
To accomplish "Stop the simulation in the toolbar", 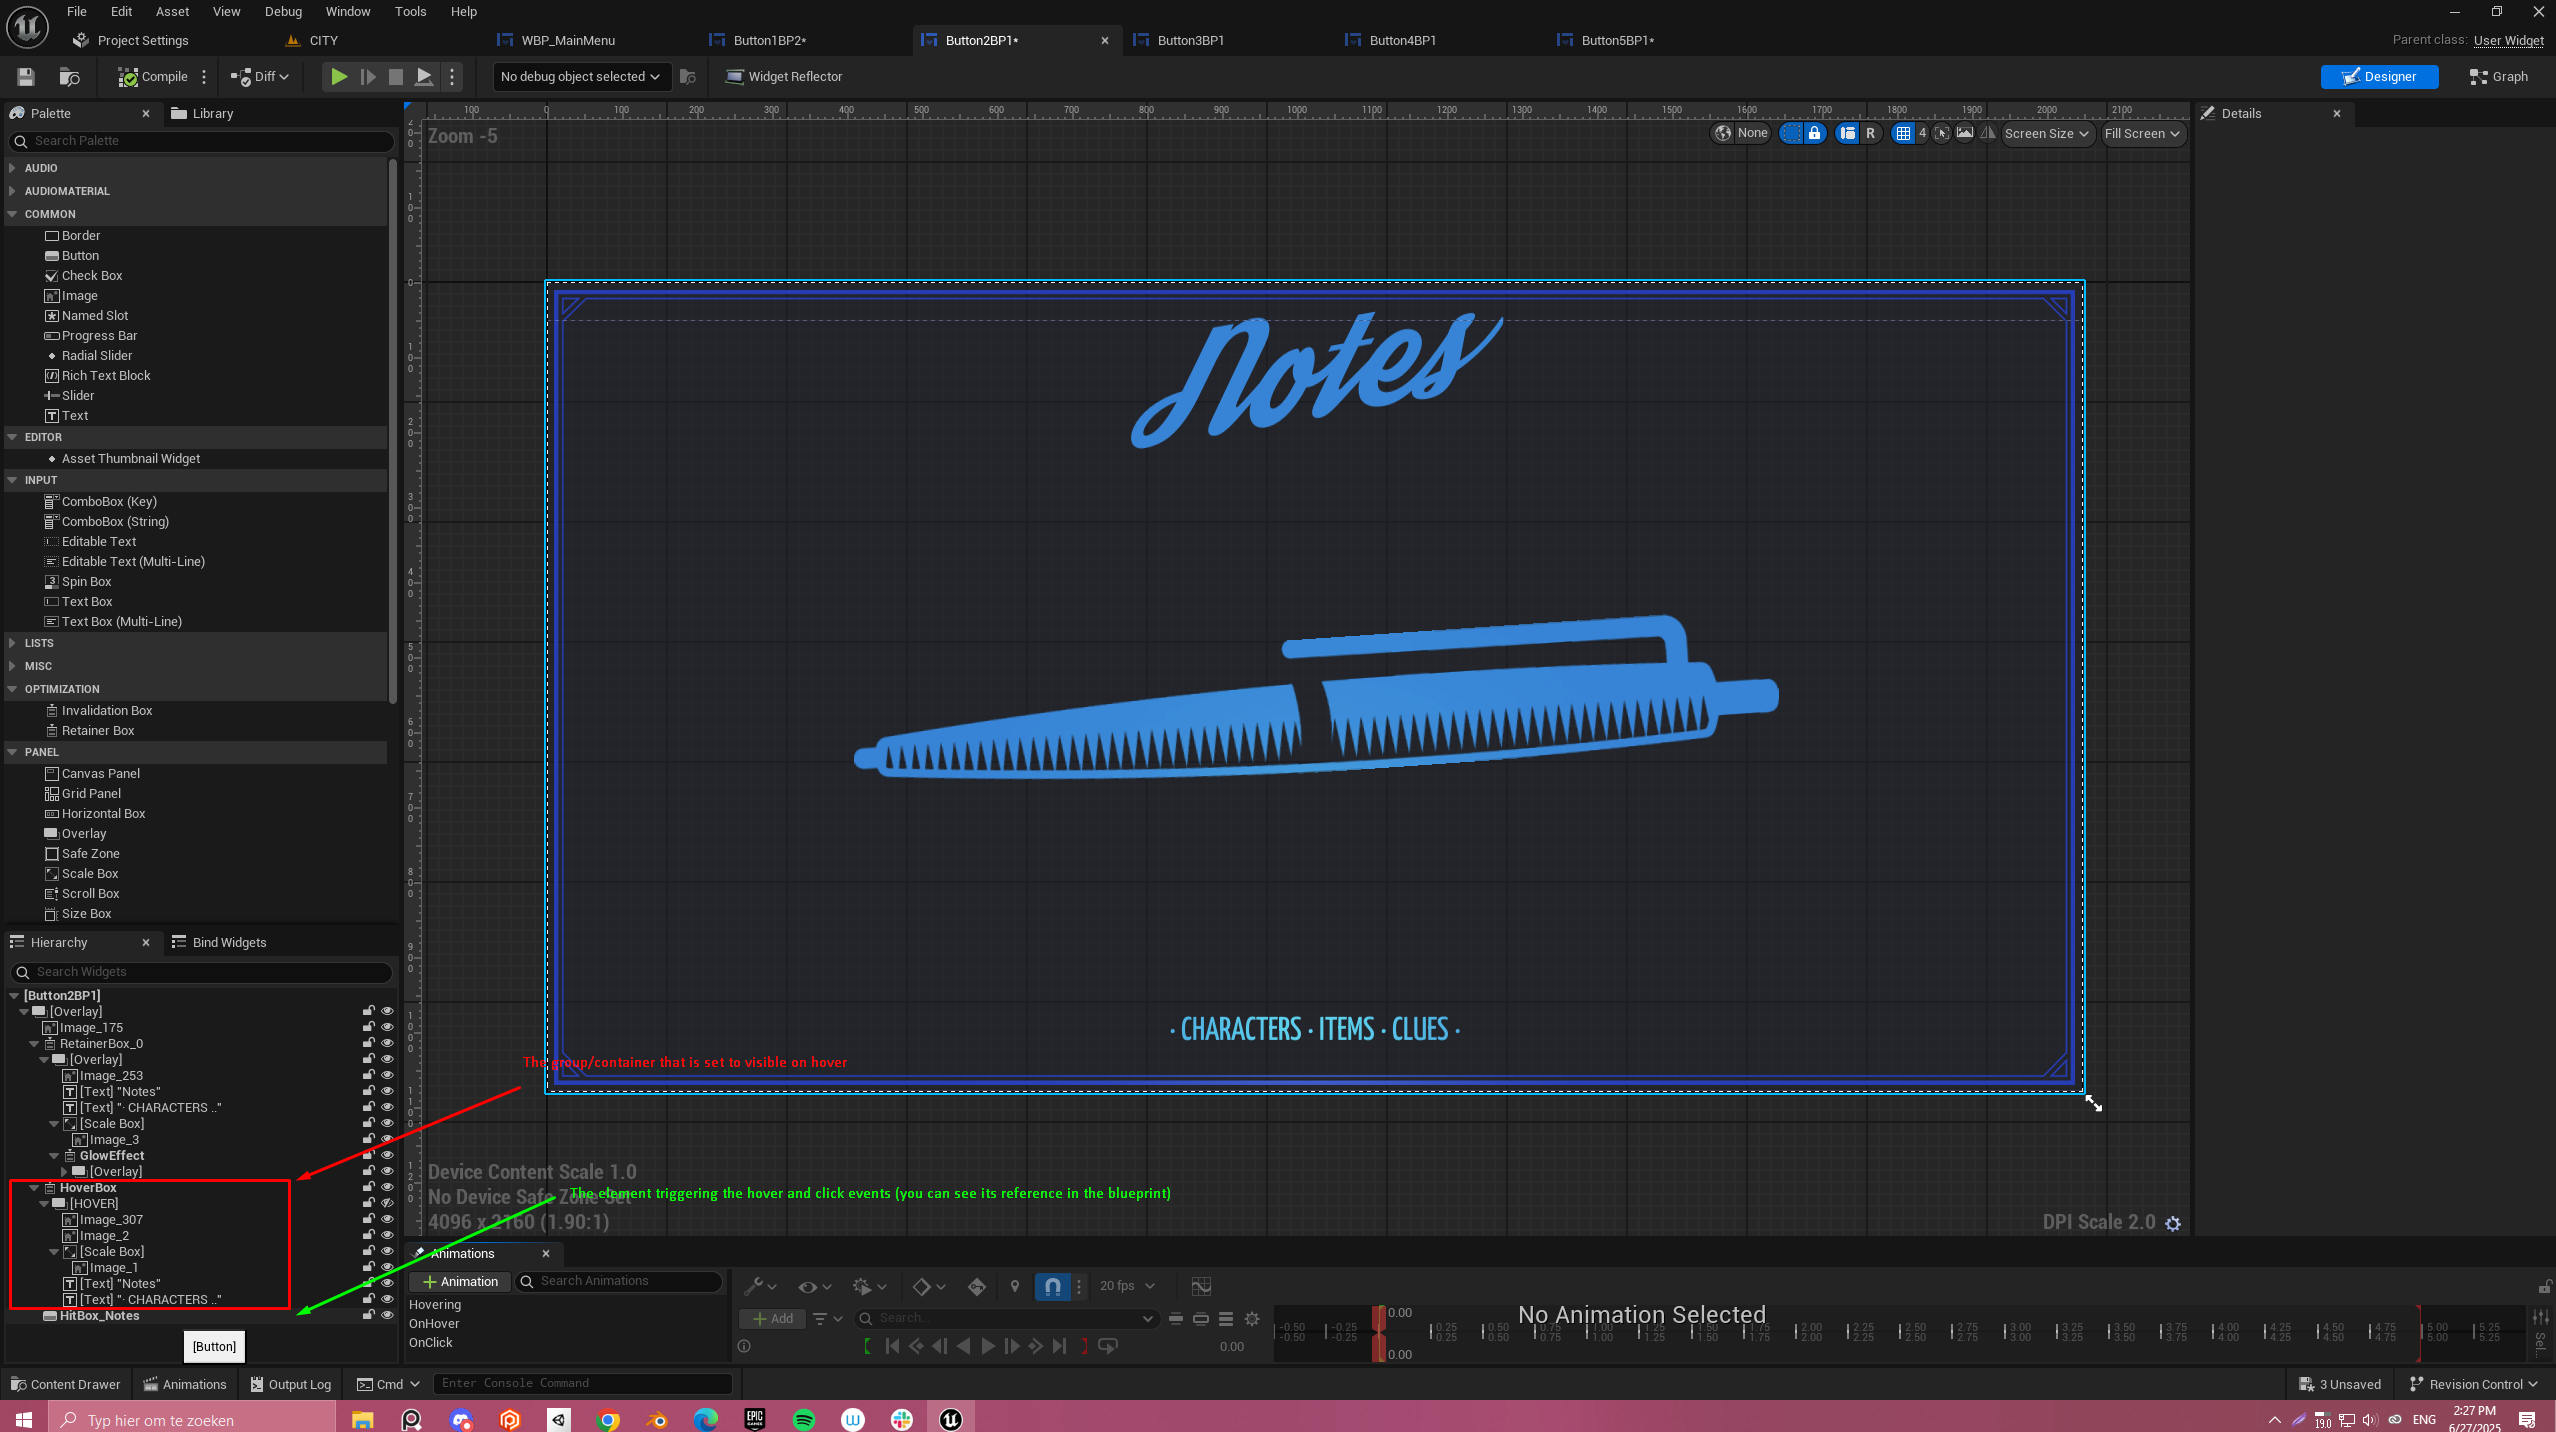I will pyautogui.click(x=396, y=77).
